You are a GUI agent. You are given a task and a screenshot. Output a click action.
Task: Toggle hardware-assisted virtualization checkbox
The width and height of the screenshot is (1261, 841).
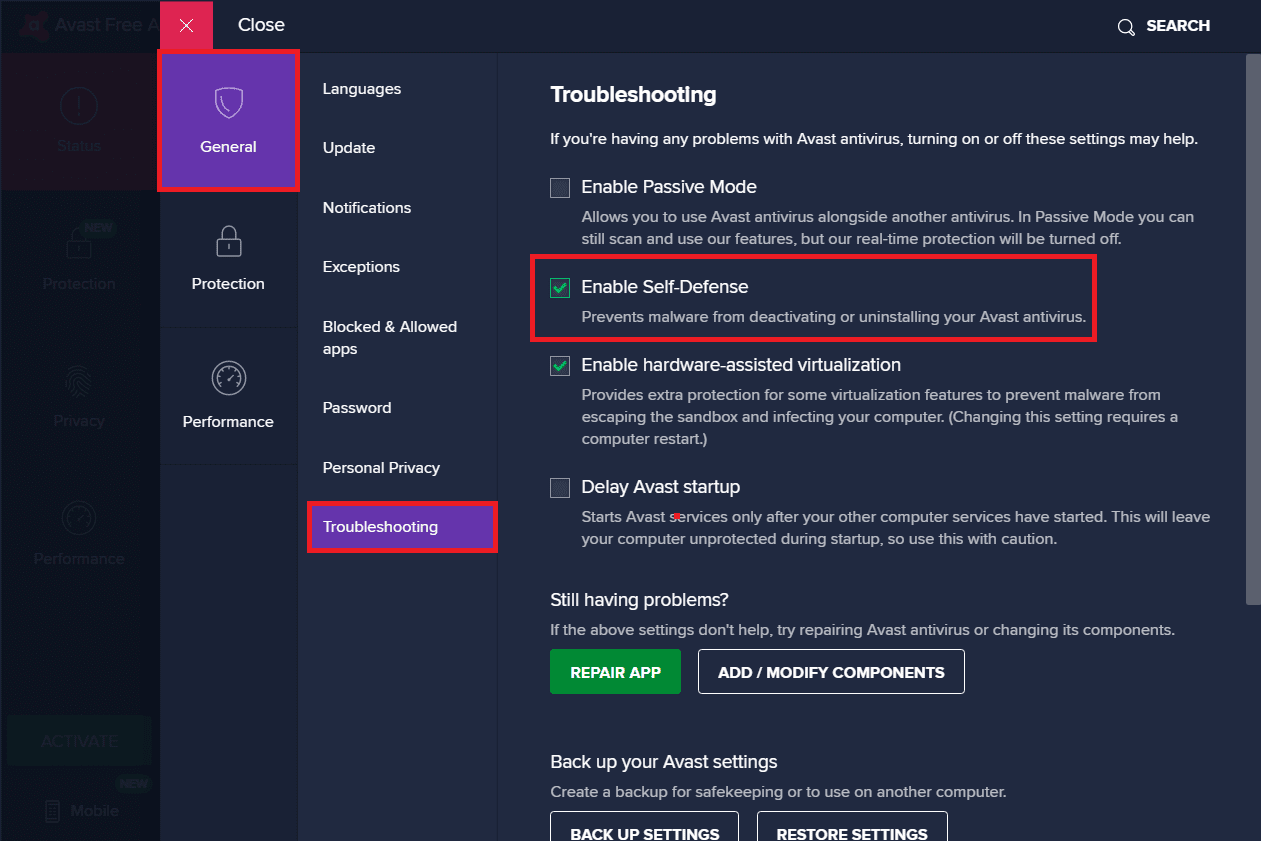point(560,366)
